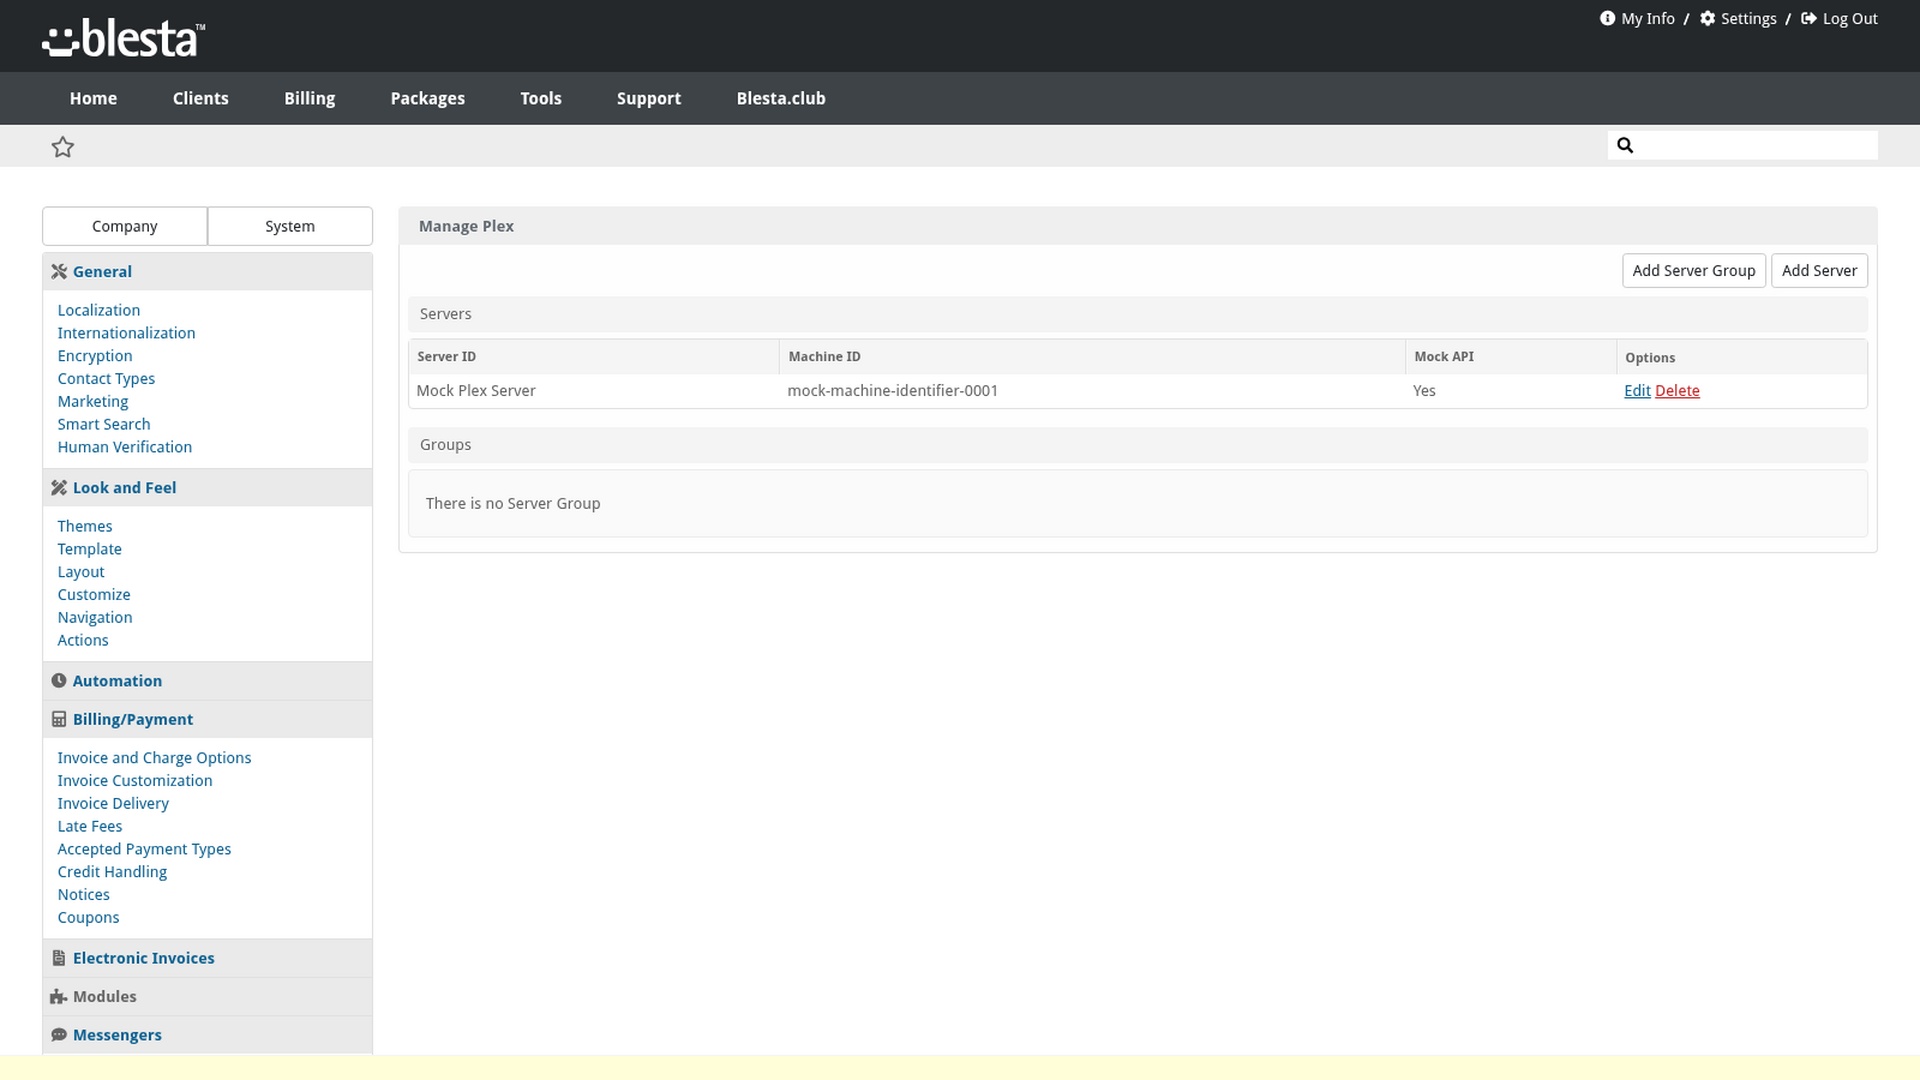Open Marketing settings
Viewport: 1920px width, 1080px height.
point(93,402)
